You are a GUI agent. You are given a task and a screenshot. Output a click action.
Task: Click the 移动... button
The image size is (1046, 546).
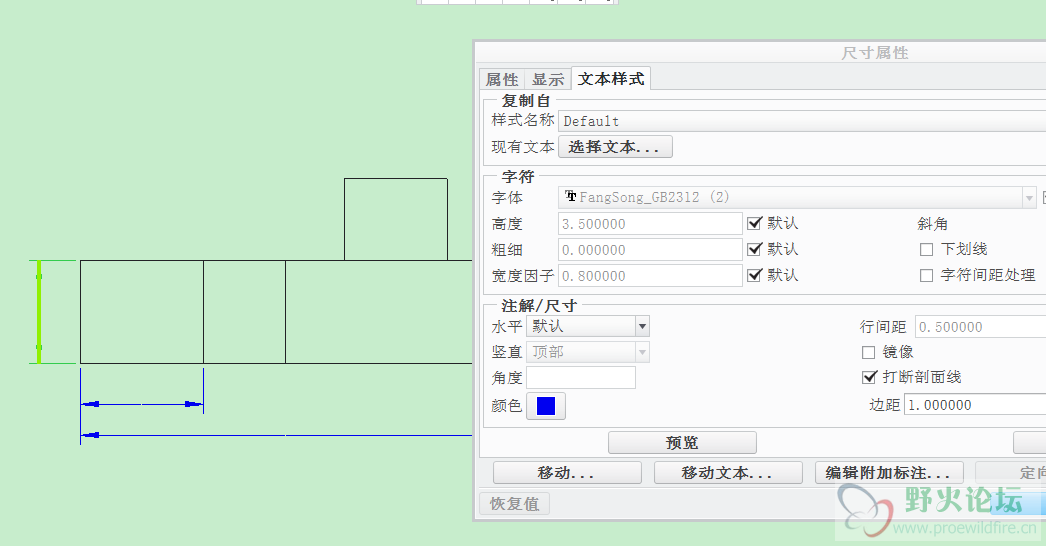point(567,473)
